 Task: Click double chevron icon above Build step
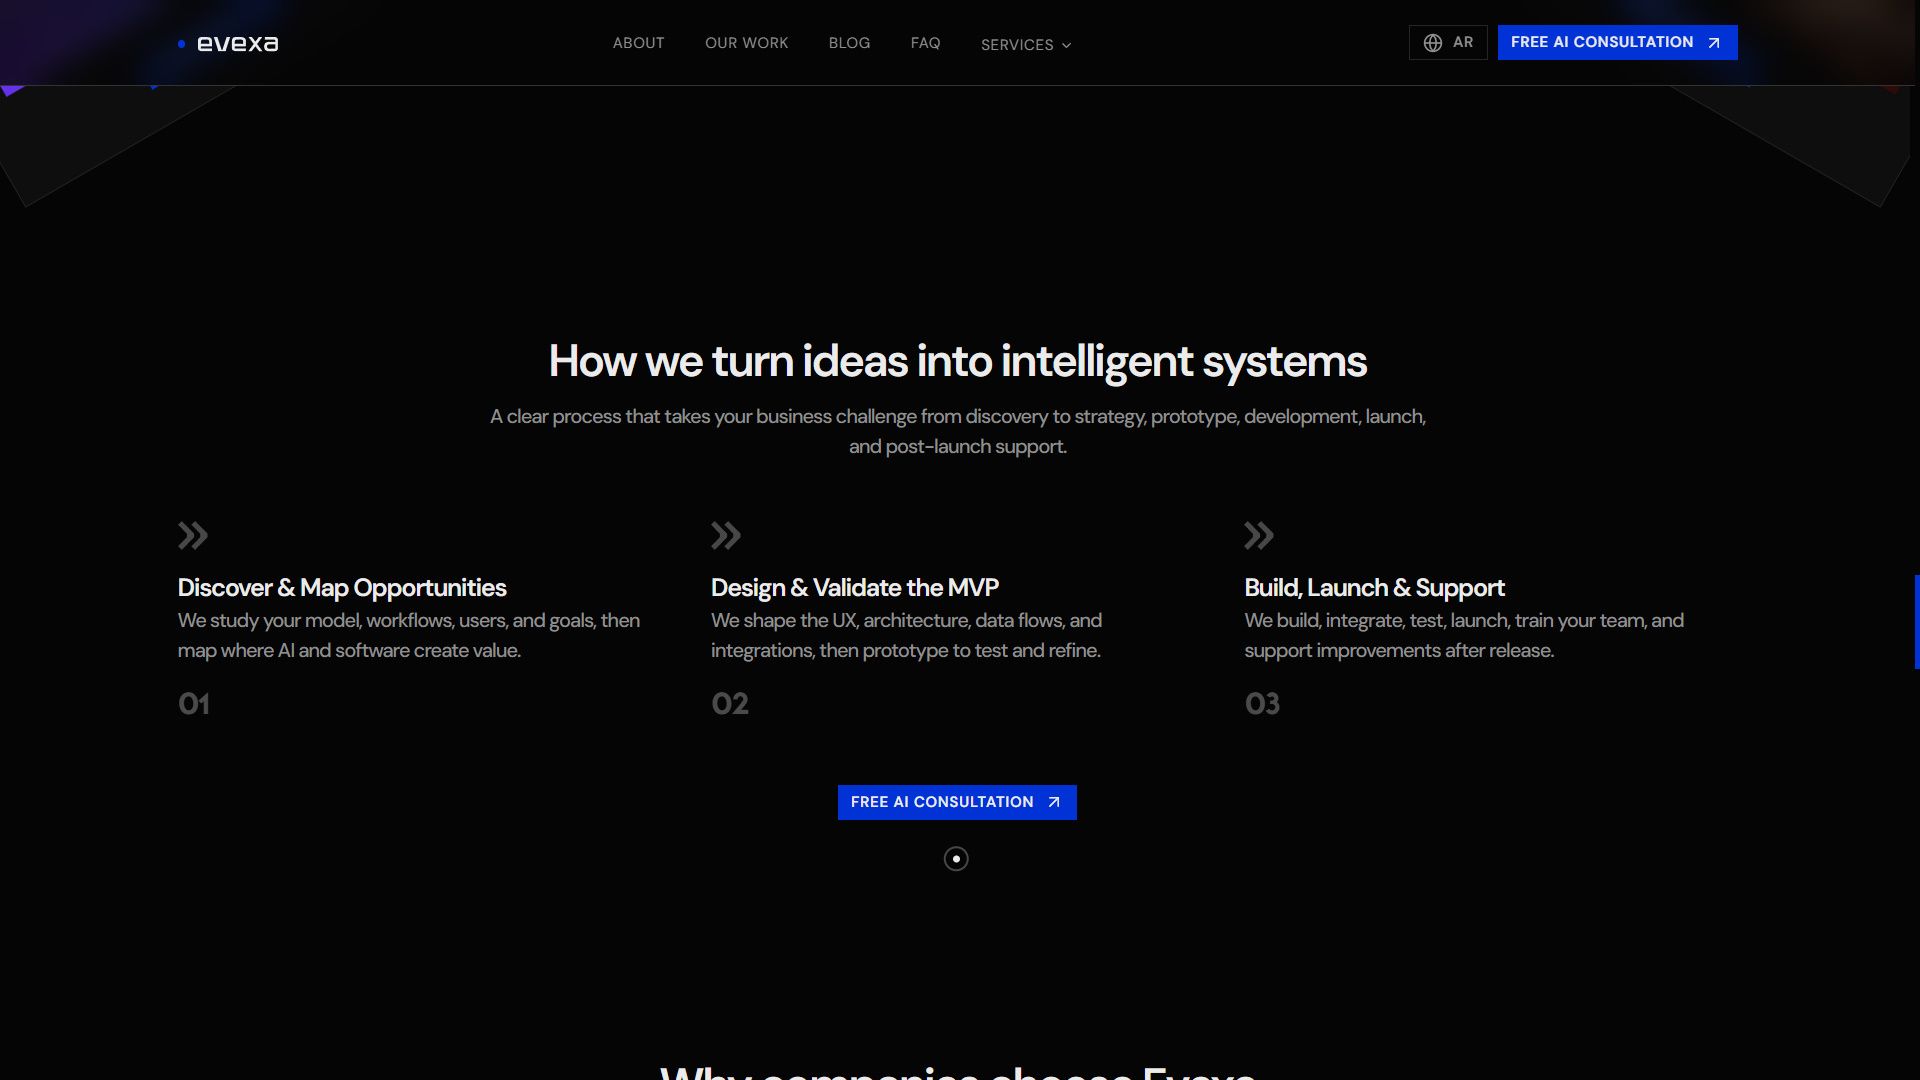click(x=1259, y=536)
